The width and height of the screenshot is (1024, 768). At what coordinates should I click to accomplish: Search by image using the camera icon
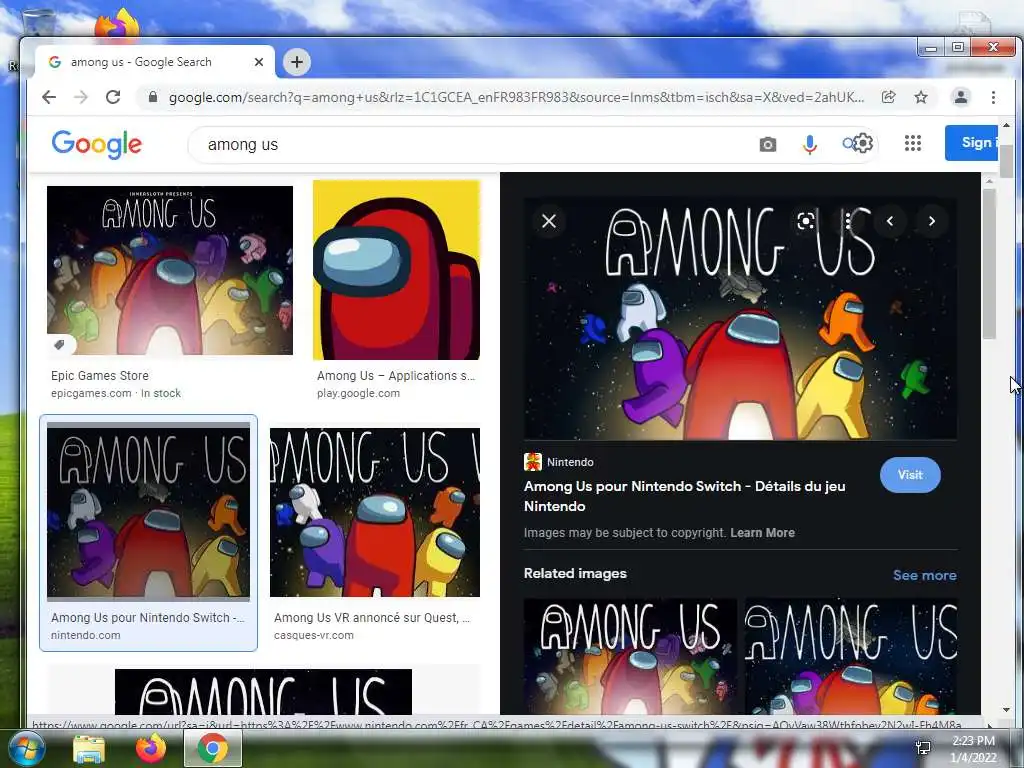(768, 144)
